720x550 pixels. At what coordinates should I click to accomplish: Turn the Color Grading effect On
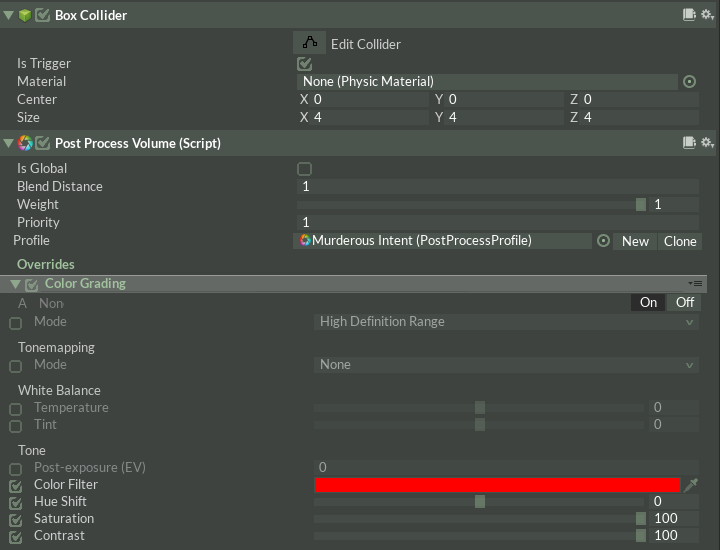[648, 303]
